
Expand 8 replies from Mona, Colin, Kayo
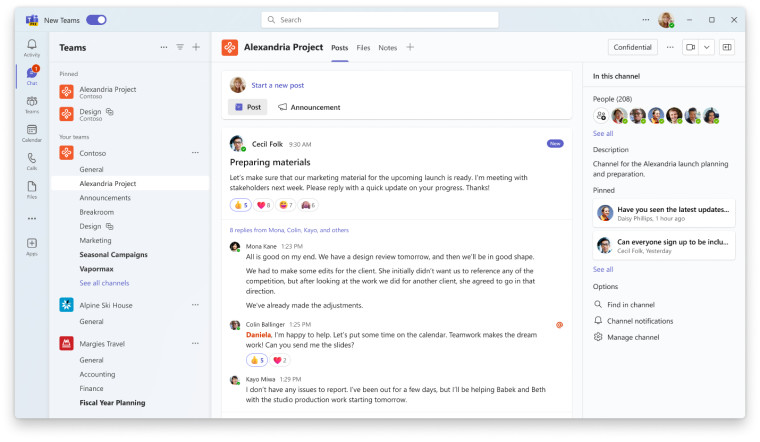[289, 230]
